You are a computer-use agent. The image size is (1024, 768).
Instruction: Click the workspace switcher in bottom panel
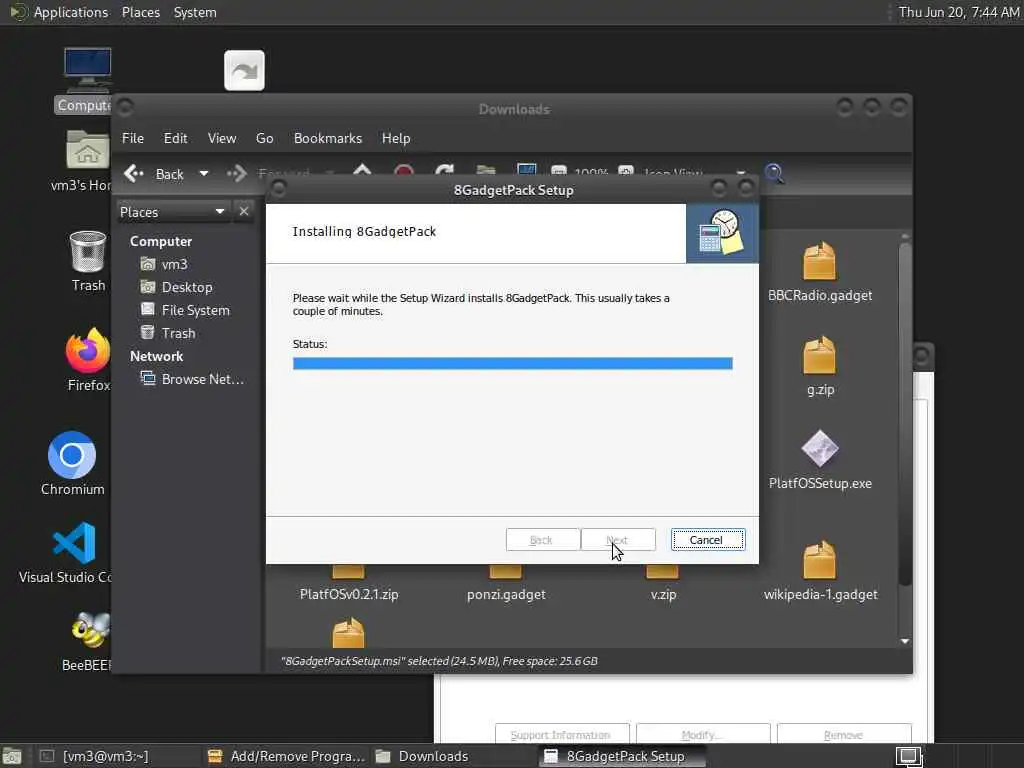(908, 756)
